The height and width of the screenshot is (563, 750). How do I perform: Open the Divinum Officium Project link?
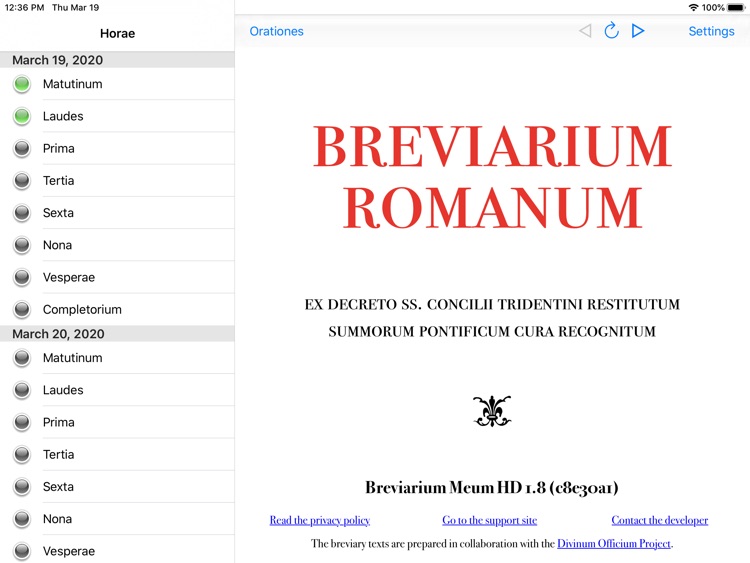614,544
